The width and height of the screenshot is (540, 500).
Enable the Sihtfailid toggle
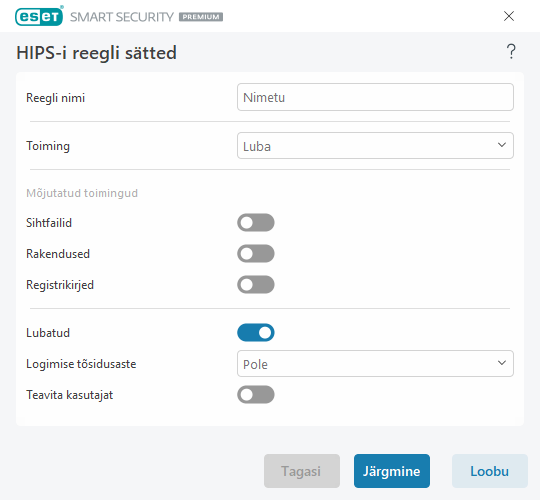pos(256,222)
